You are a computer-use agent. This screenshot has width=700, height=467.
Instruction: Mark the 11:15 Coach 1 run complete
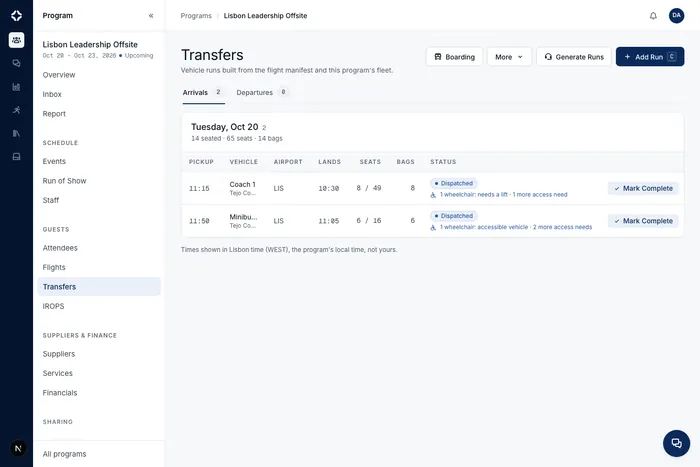[643, 188]
